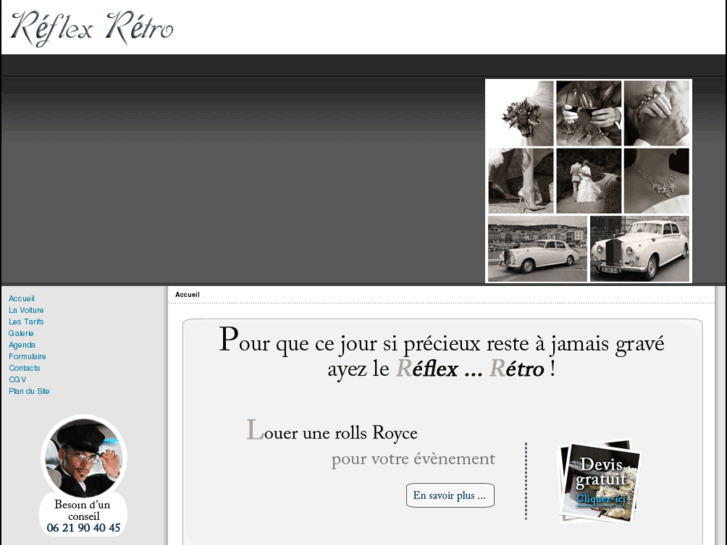Click the Rolls Royce front view photo
This screenshot has height=545, width=727.
(x=639, y=249)
